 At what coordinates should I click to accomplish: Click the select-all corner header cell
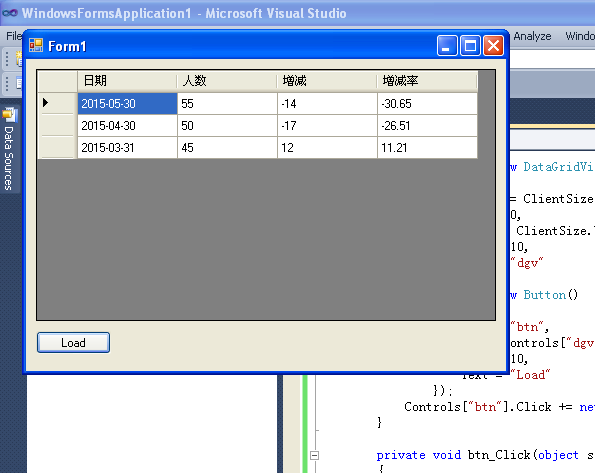tap(57, 81)
